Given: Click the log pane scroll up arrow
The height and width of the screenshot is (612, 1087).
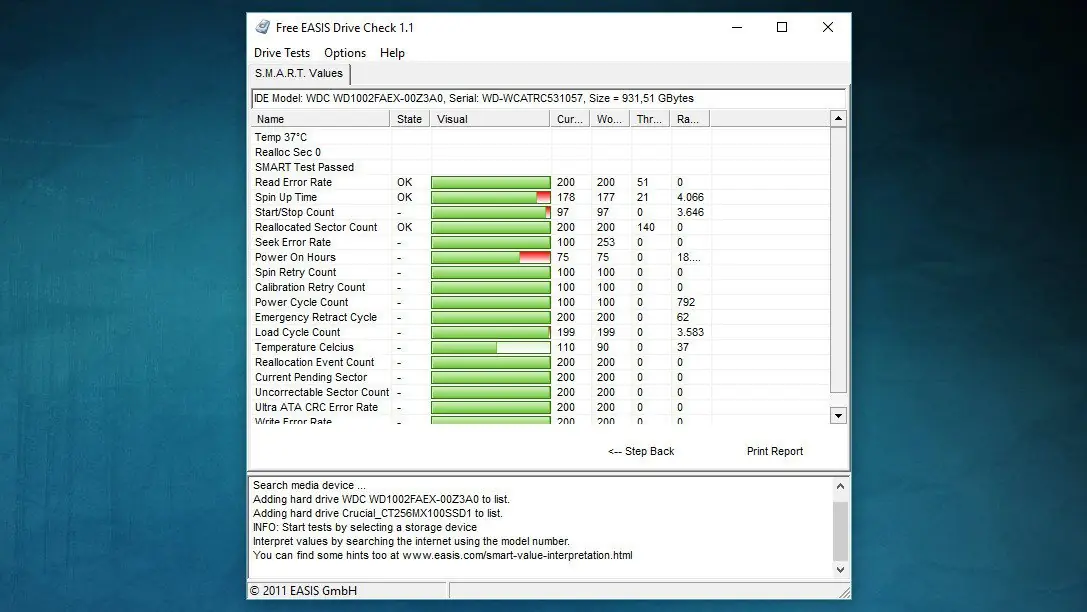Looking at the screenshot, I should [840, 487].
